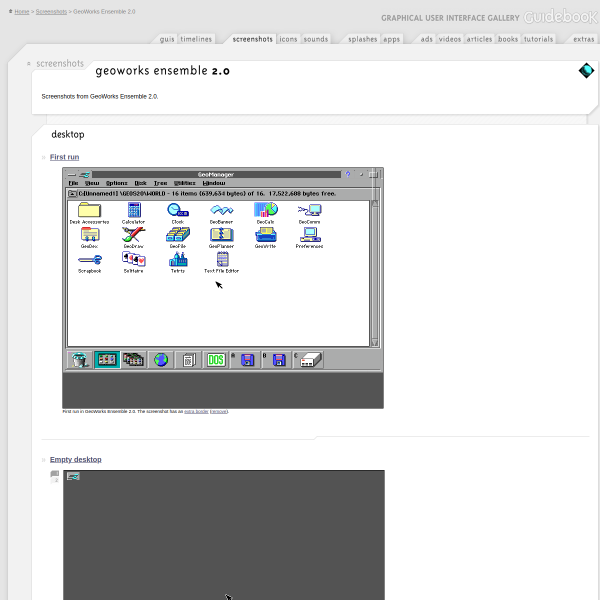
Task: Open the Clock application icon
Action: click(x=178, y=213)
